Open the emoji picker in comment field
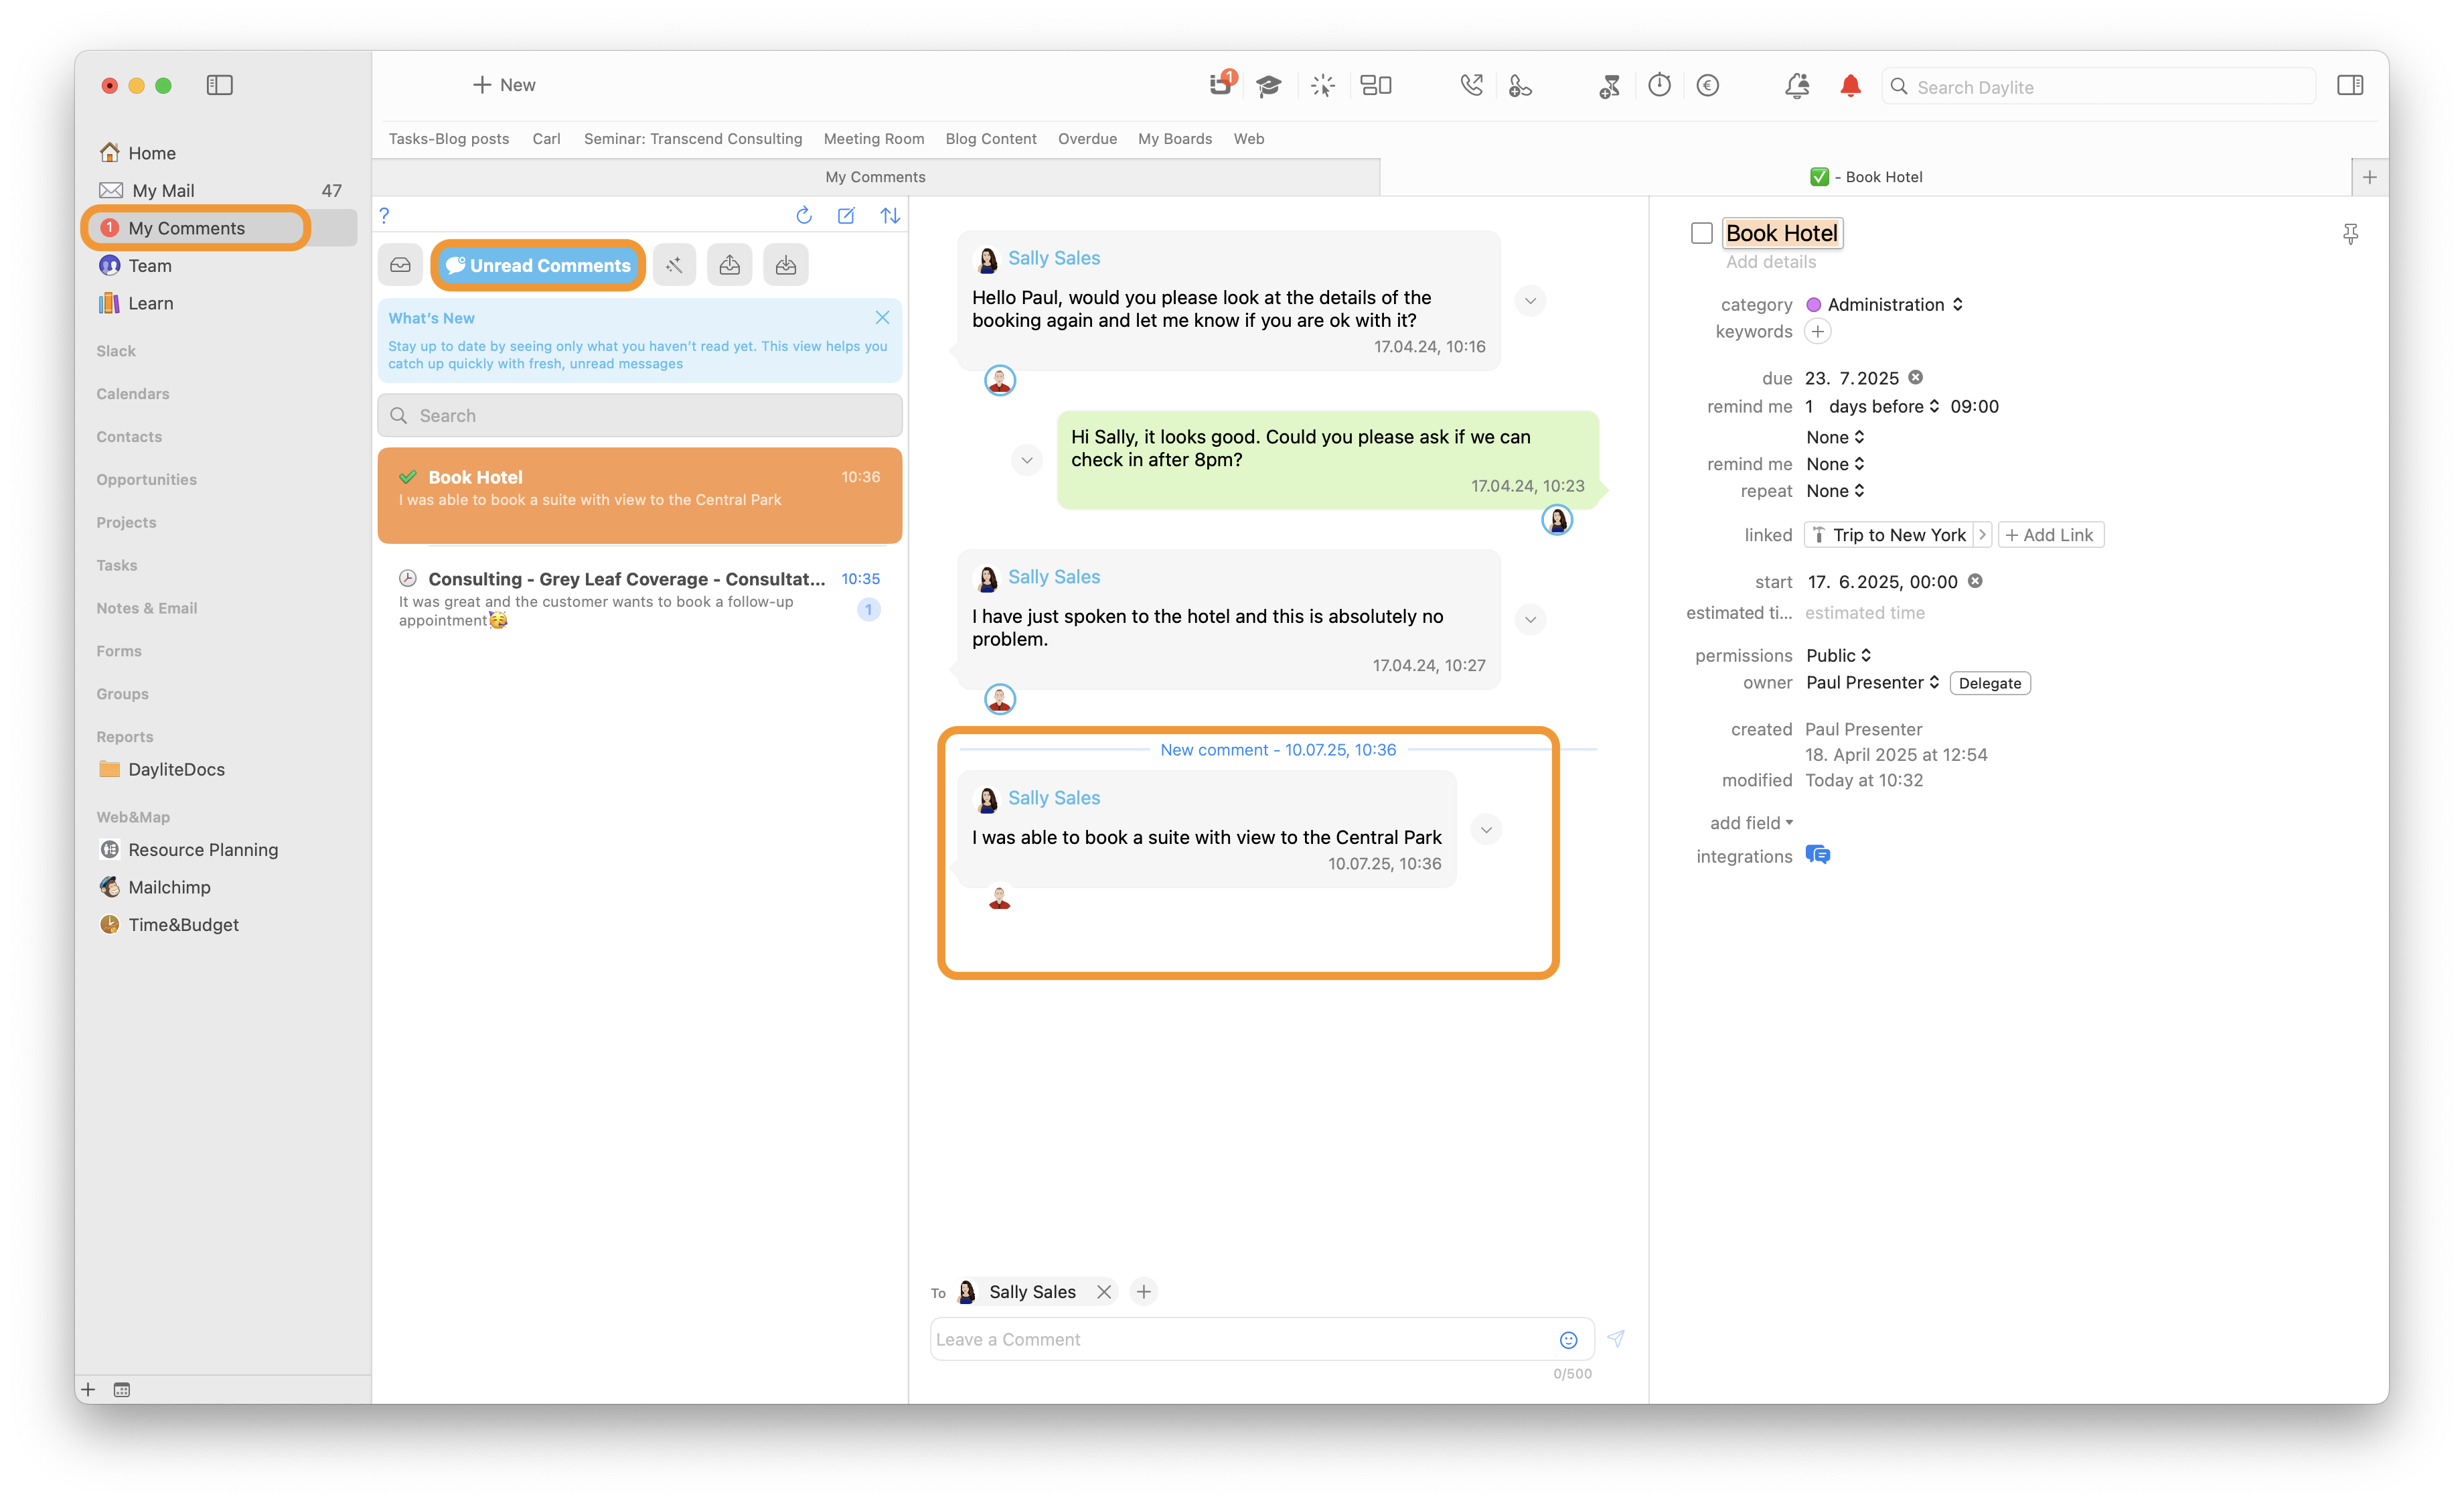 [1568, 1340]
